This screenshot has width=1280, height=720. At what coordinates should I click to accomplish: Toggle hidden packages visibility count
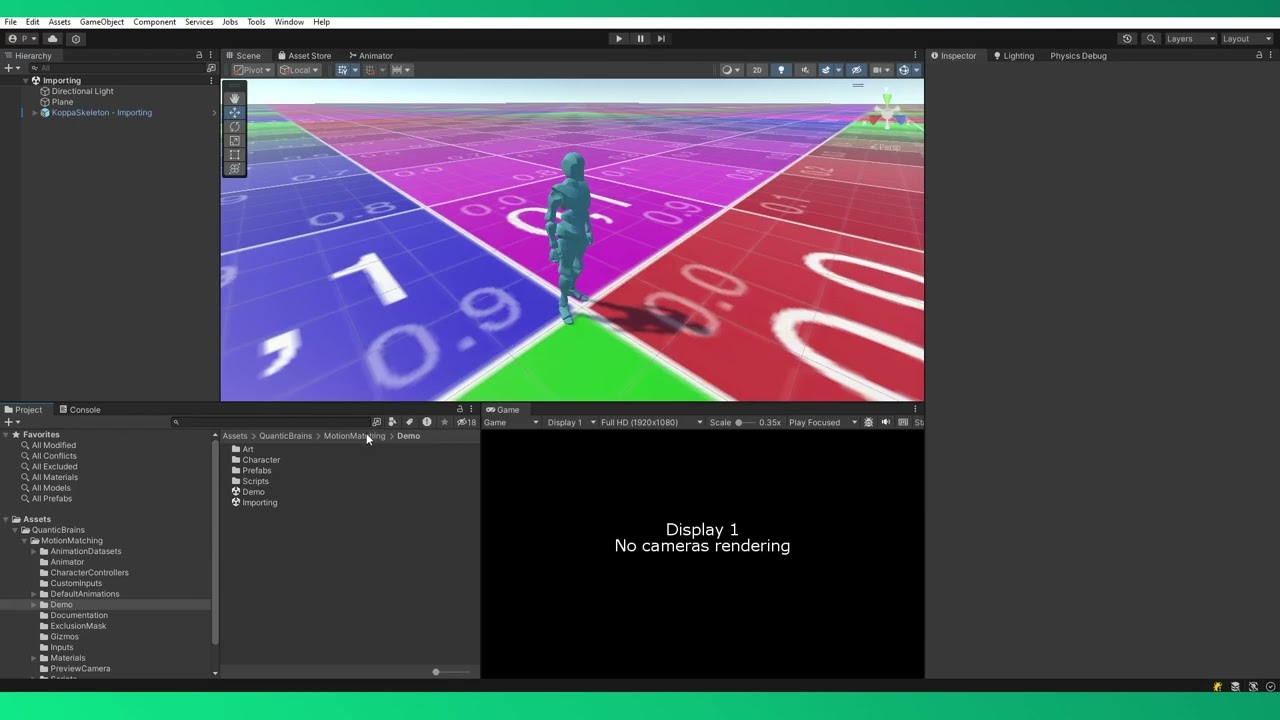(466, 422)
